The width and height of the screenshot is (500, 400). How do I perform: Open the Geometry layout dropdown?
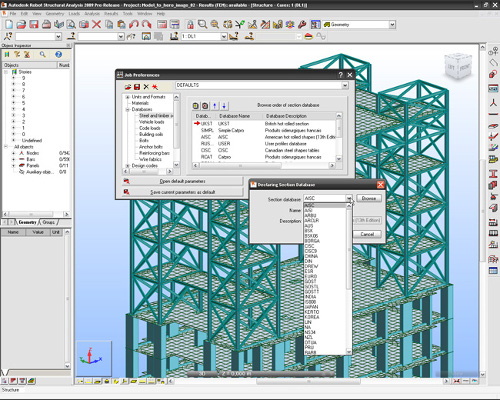pos(392,25)
